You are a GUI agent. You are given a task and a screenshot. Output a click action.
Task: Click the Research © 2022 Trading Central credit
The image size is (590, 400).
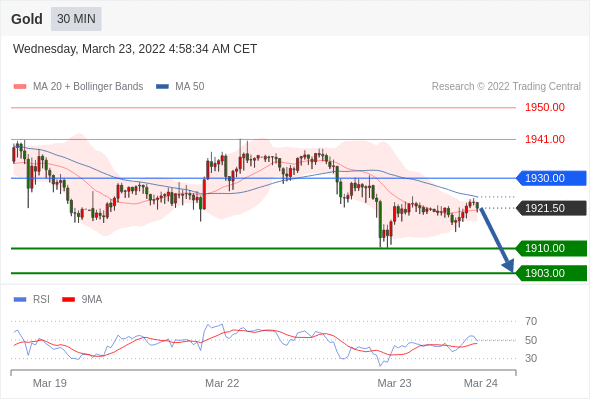click(x=506, y=87)
